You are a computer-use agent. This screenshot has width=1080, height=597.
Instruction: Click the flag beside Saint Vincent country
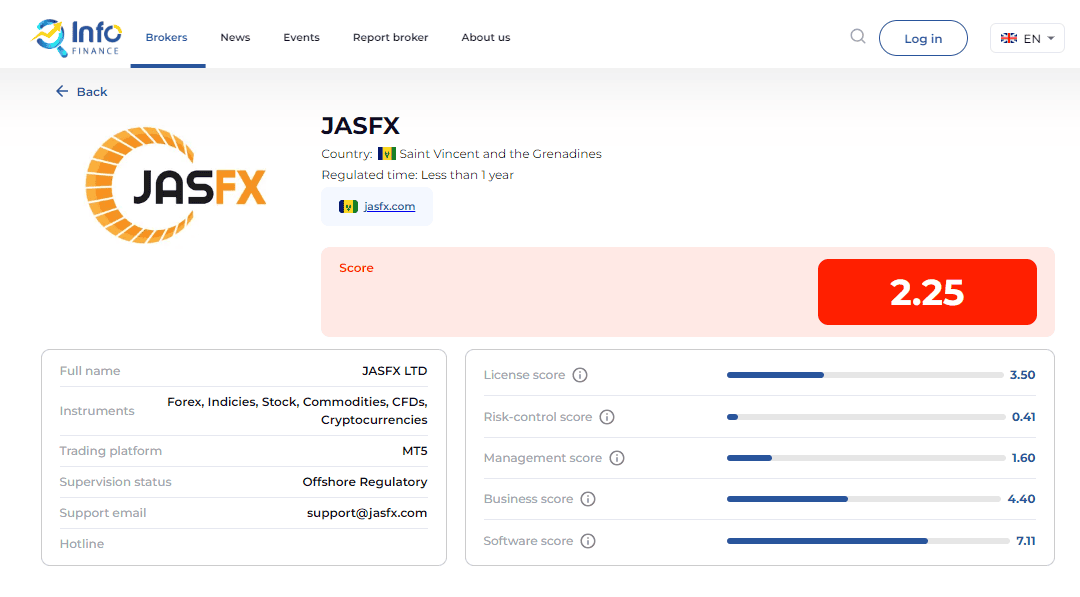coord(386,154)
